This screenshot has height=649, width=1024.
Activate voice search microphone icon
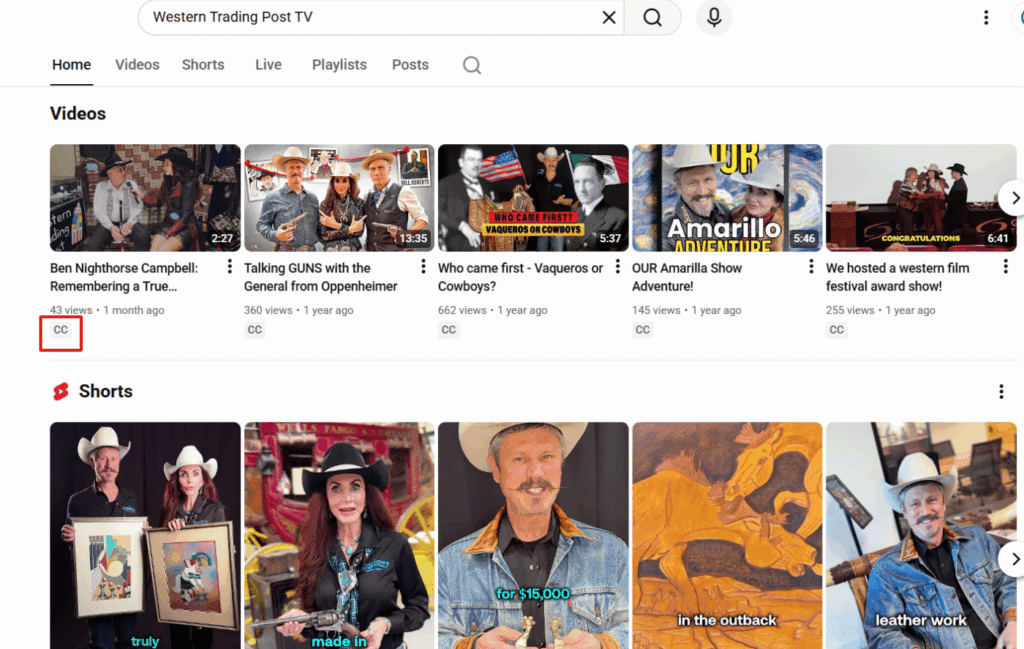(714, 18)
